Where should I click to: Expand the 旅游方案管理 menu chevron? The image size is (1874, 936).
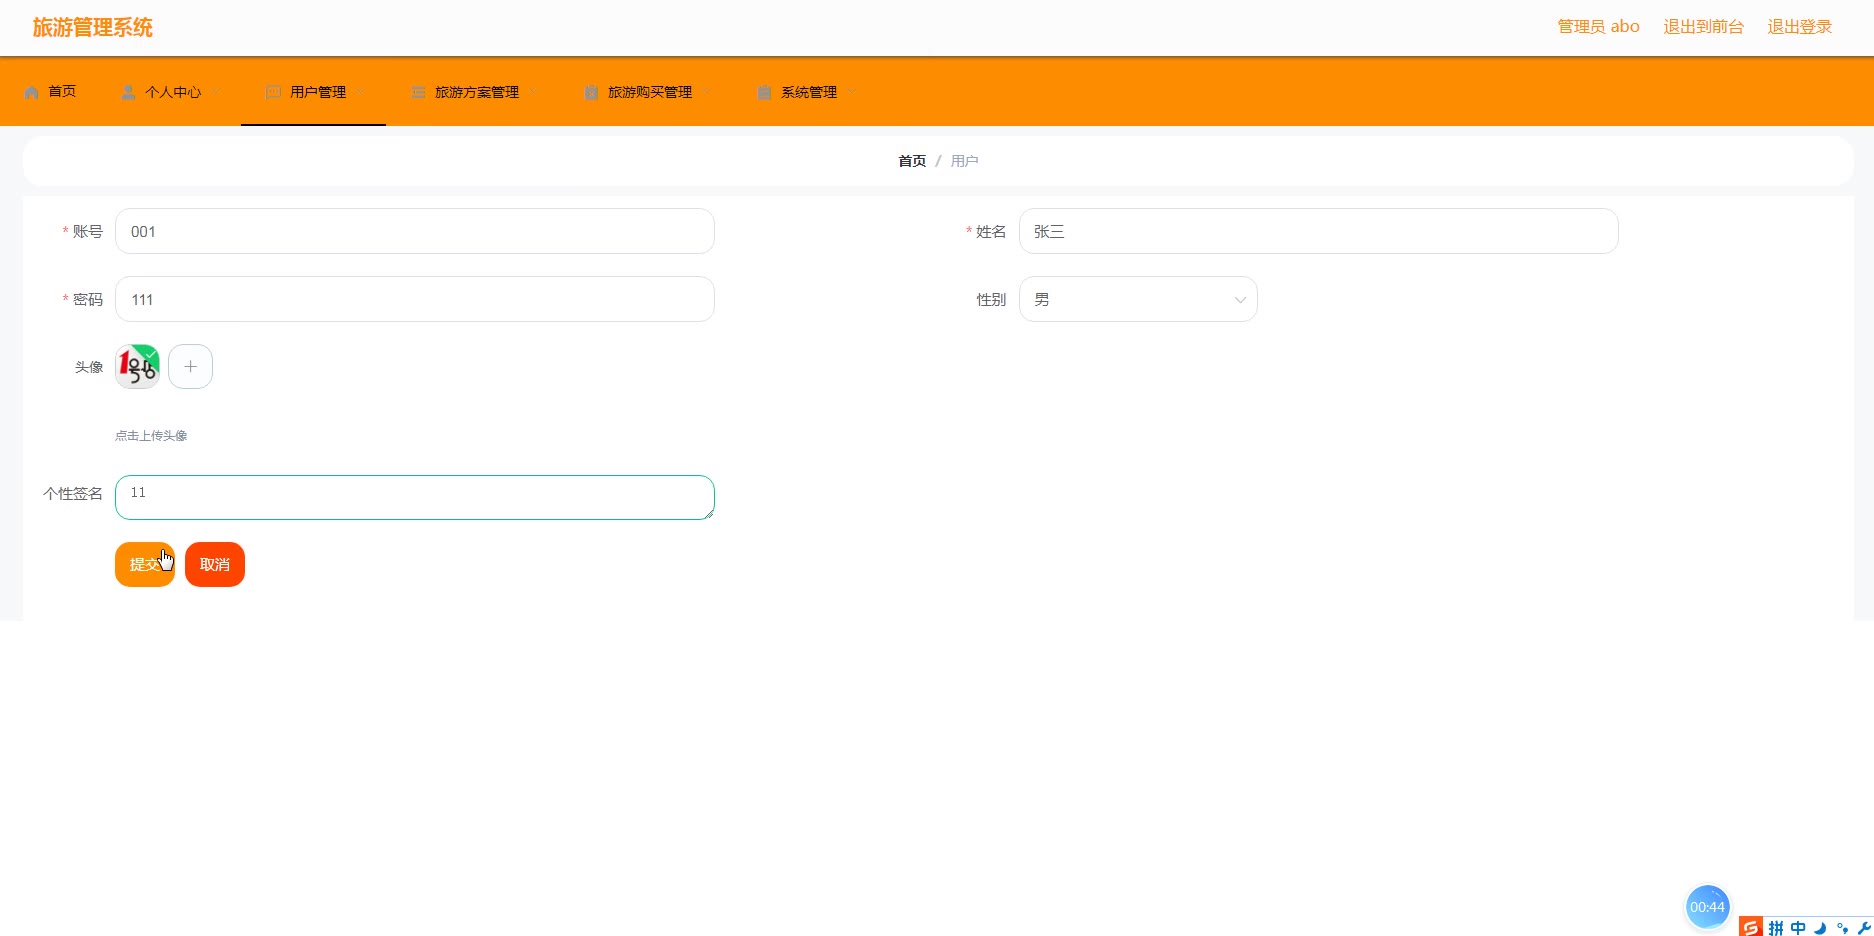[x=534, y=92]
